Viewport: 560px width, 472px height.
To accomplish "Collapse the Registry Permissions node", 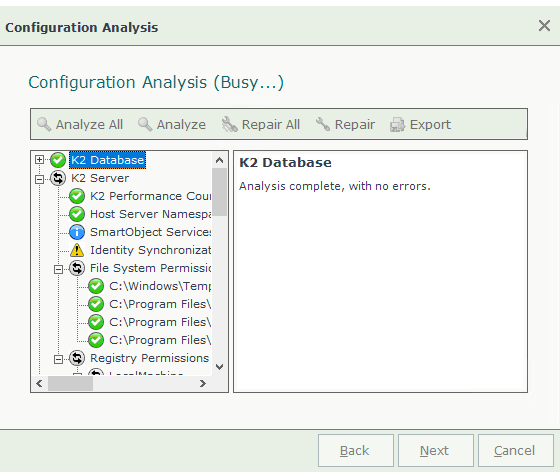I will tap(58, 359).
